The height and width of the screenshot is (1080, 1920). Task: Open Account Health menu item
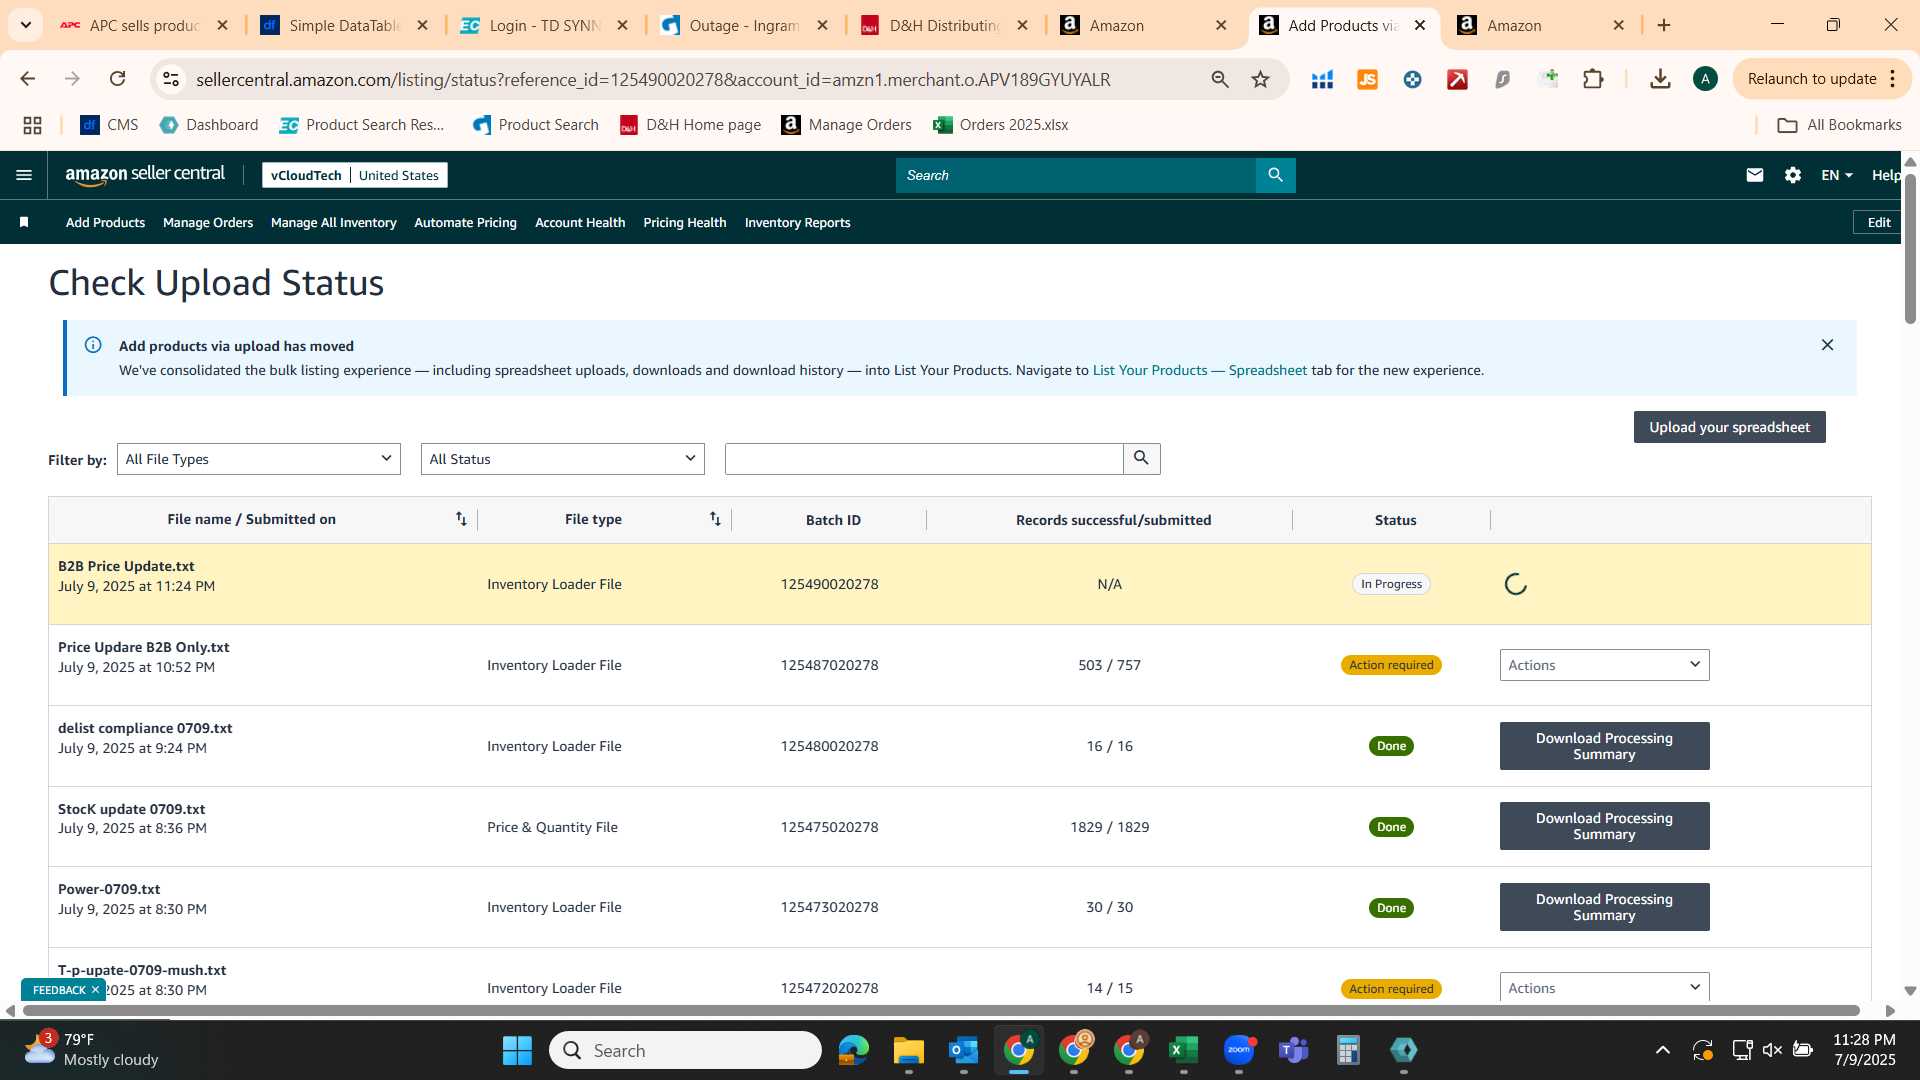580,222
